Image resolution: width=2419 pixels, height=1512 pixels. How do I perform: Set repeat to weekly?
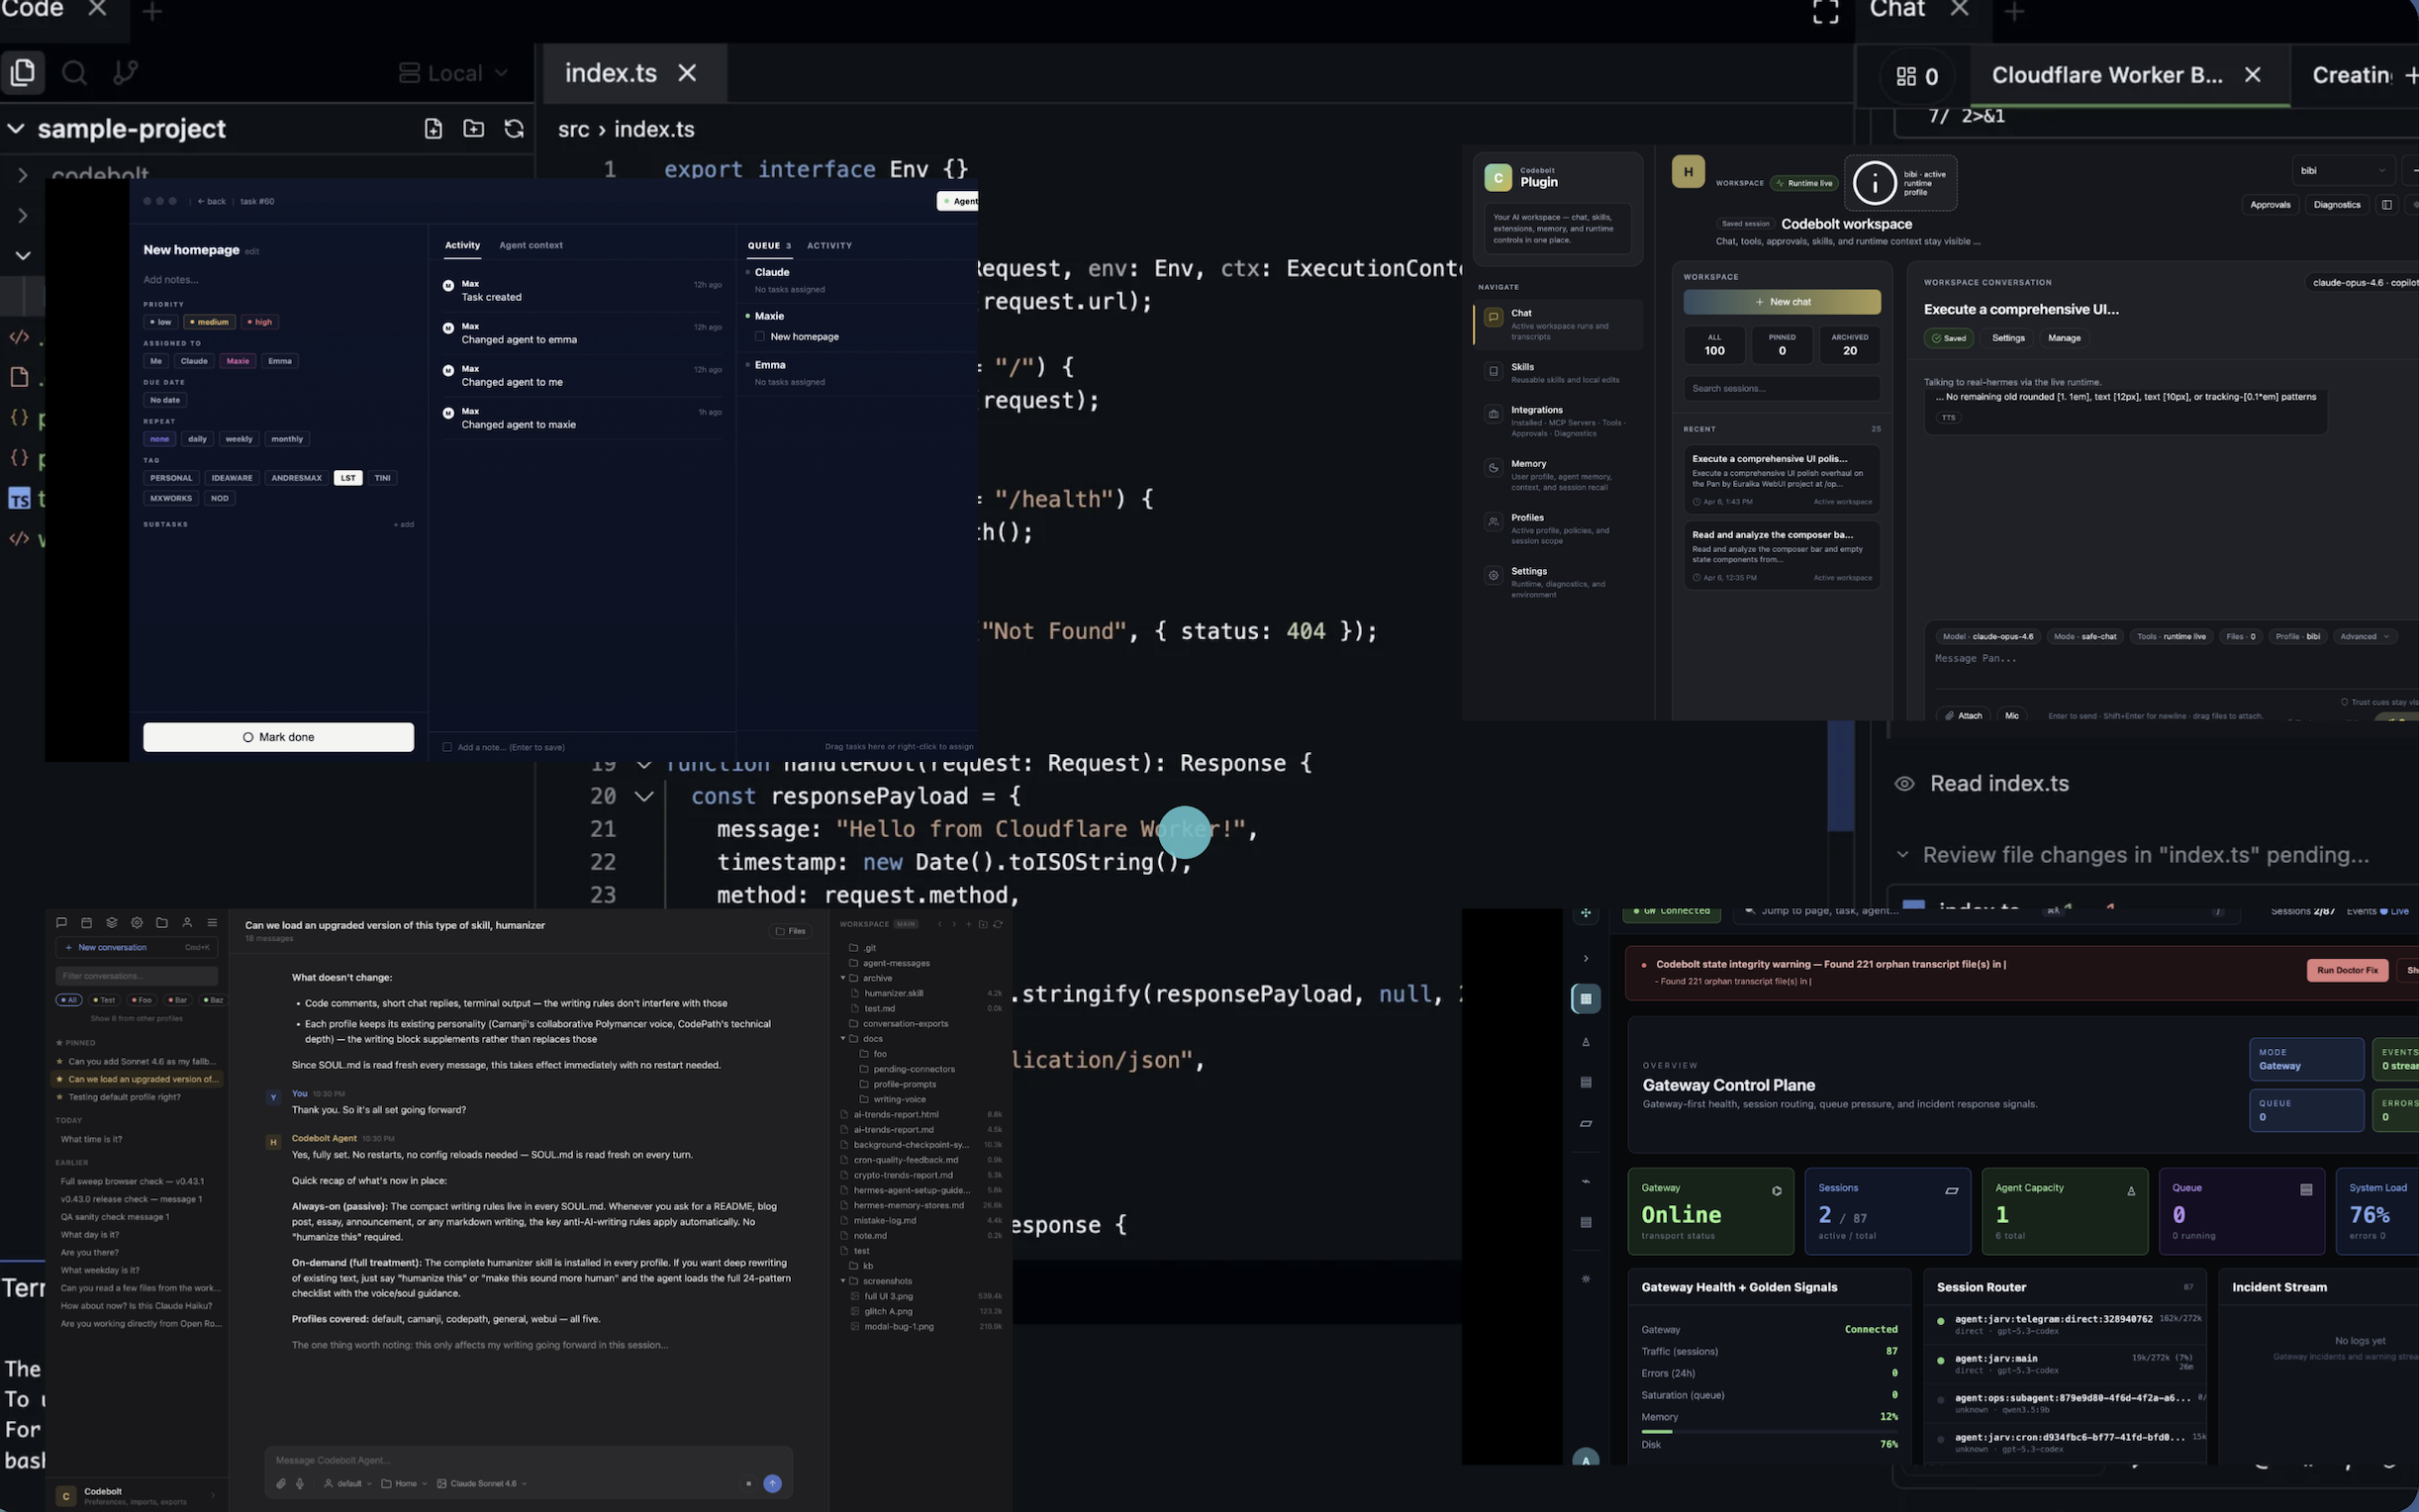pos(239,439)
